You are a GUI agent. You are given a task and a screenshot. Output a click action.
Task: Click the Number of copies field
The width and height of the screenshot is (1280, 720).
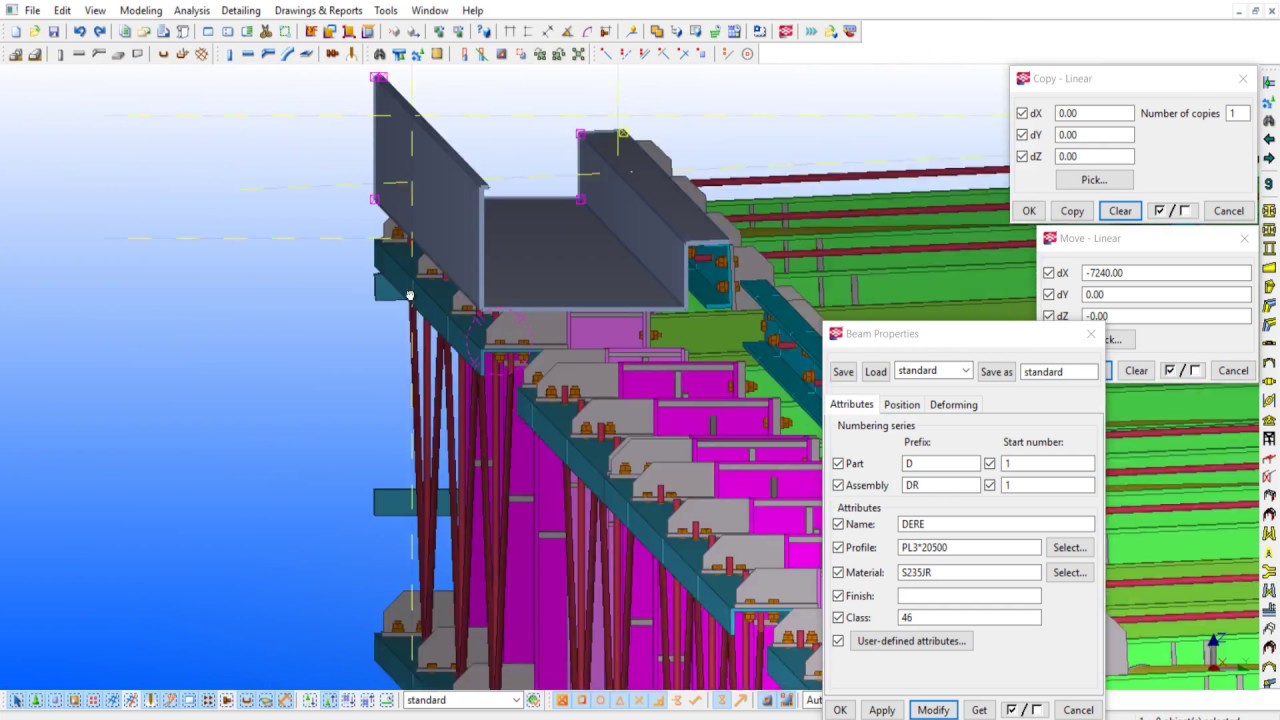point(1238,114)
